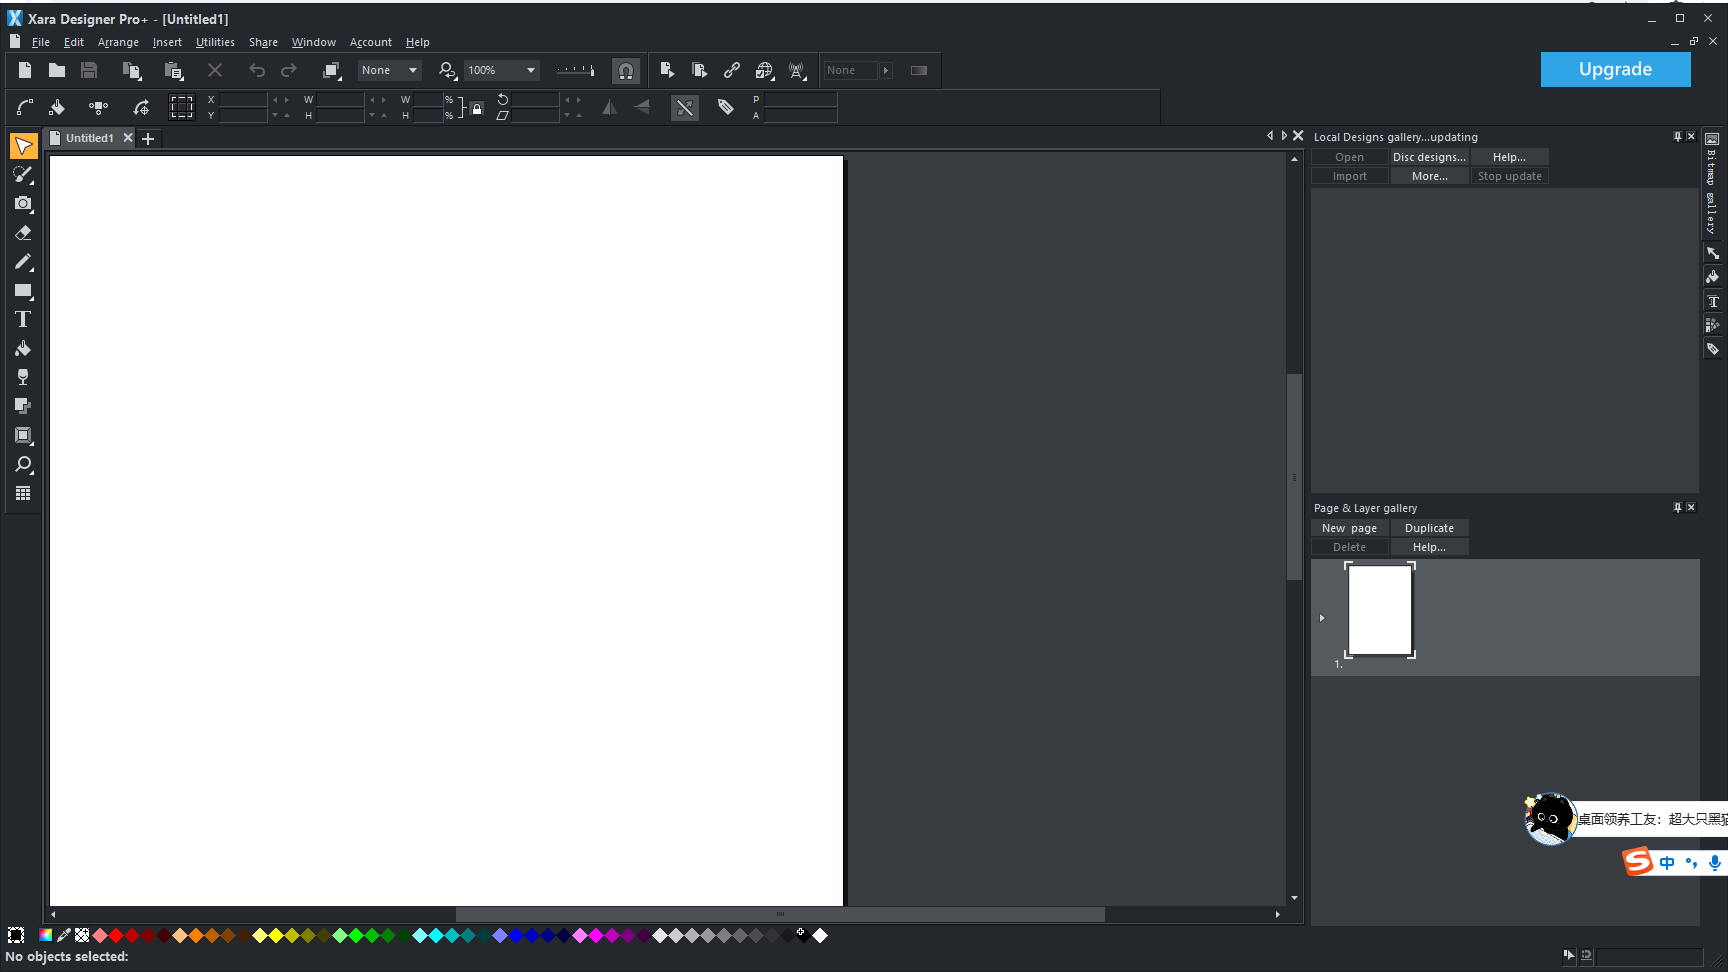The image size is (1728, 972).
Task: Open the None quality dropdown
Action: (412, 70)
